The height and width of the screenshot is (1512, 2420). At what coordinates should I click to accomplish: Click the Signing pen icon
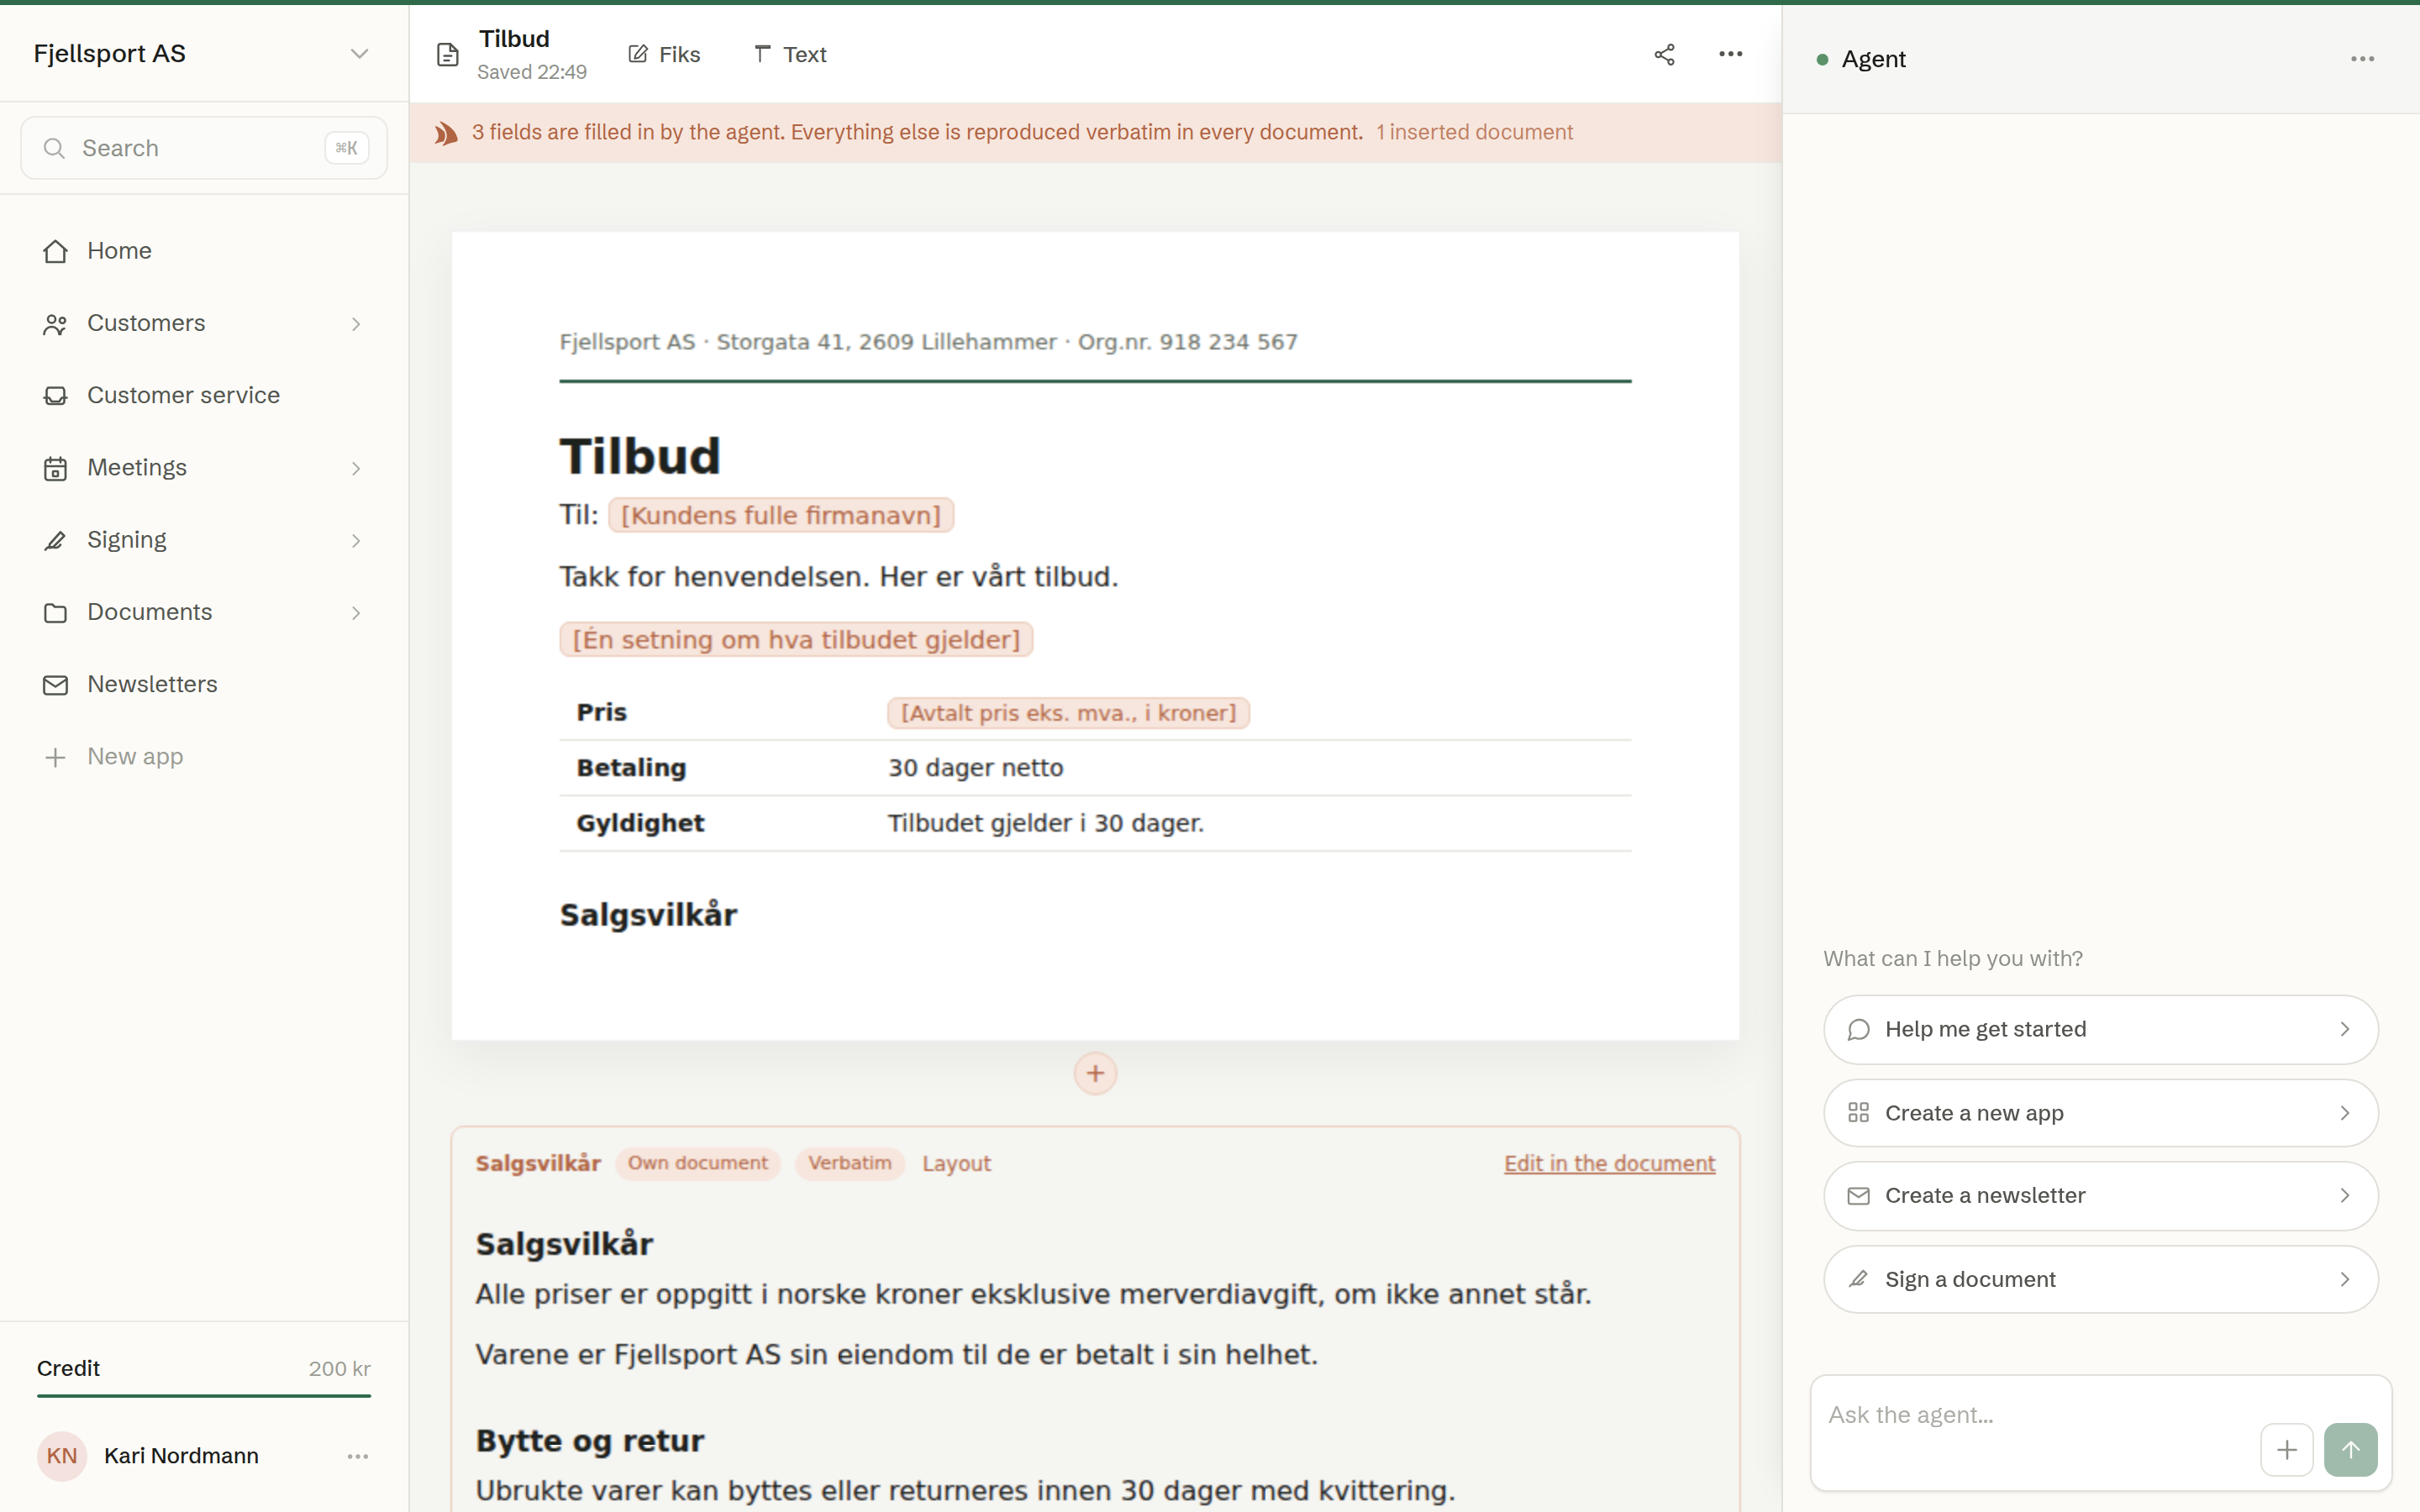55,541
